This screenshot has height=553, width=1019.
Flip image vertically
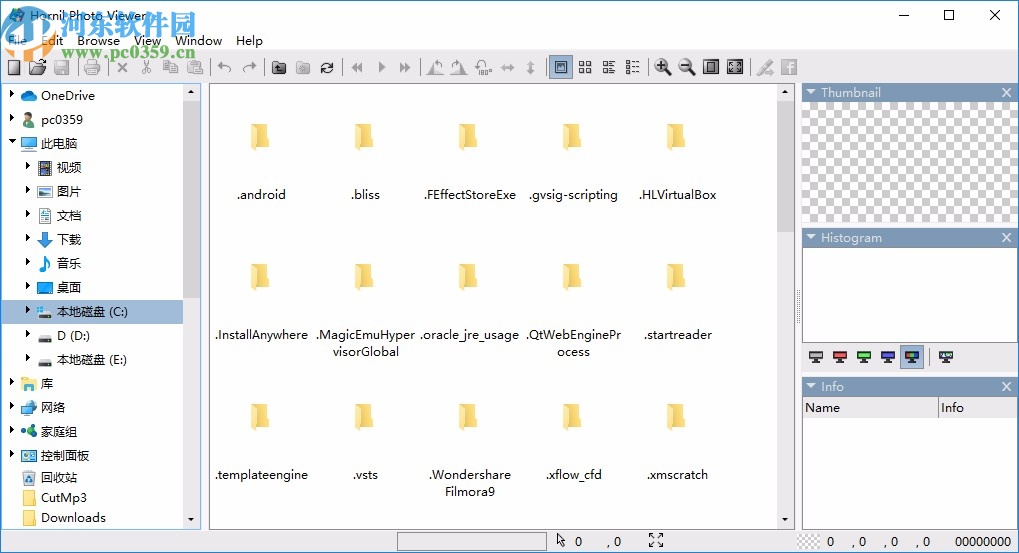530,67
